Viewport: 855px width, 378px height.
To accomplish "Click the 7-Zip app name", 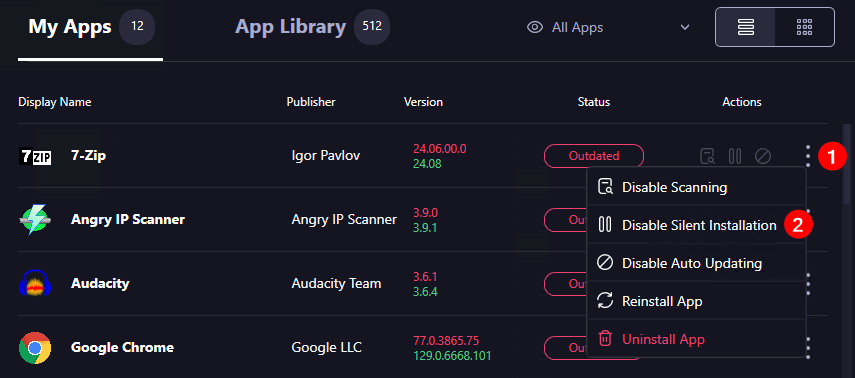I will click(88, 156).
